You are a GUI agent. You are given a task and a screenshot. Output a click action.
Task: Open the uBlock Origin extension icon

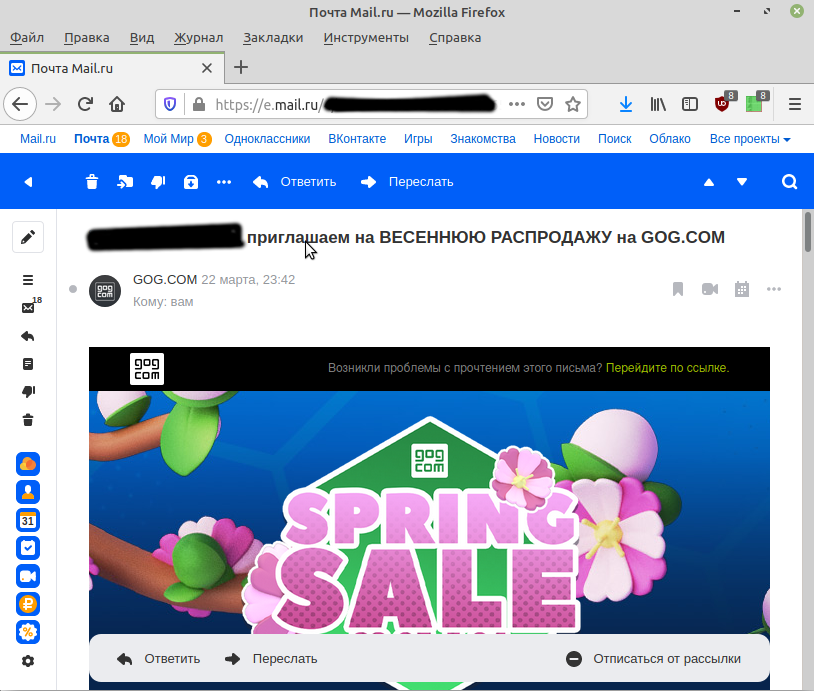[724, 103]
